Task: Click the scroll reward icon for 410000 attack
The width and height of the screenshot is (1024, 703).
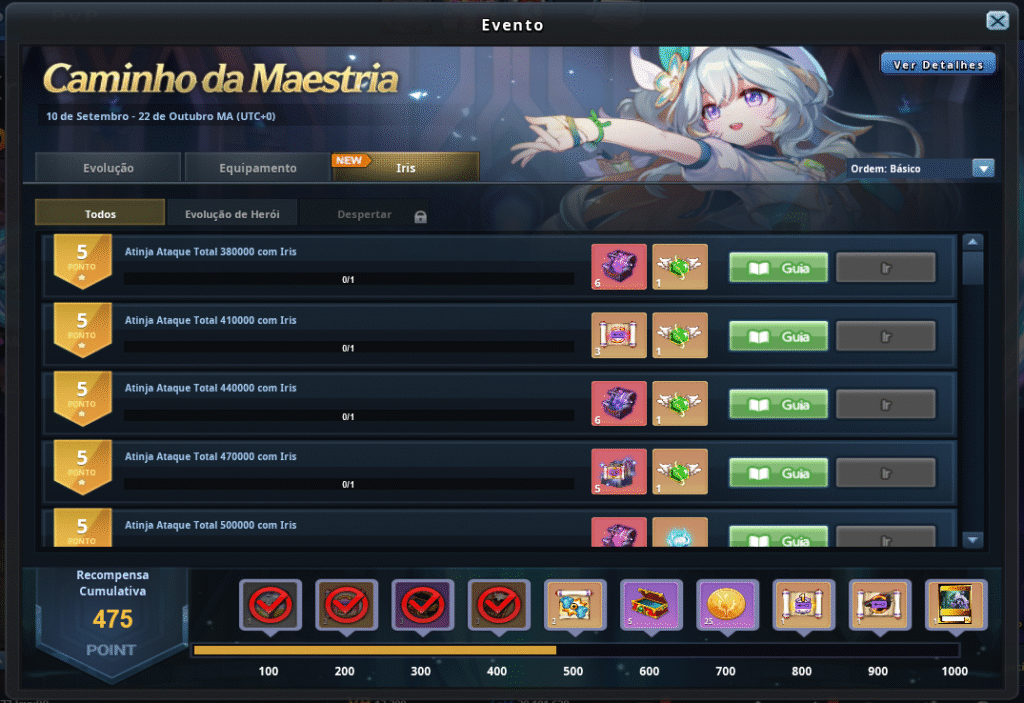Action: point(618,335)
